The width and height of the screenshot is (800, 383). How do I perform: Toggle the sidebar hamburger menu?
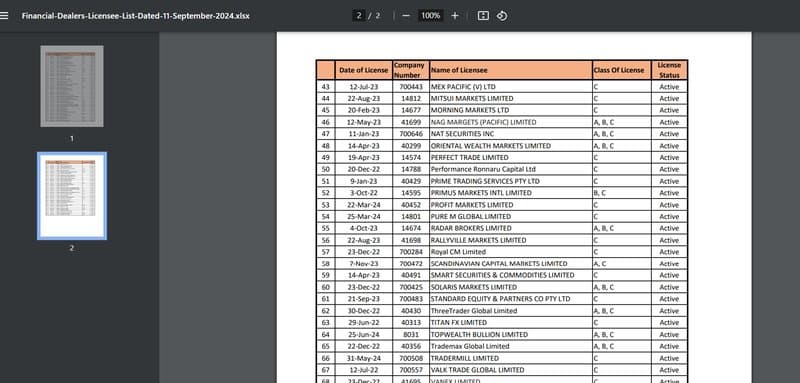(4, 15)
